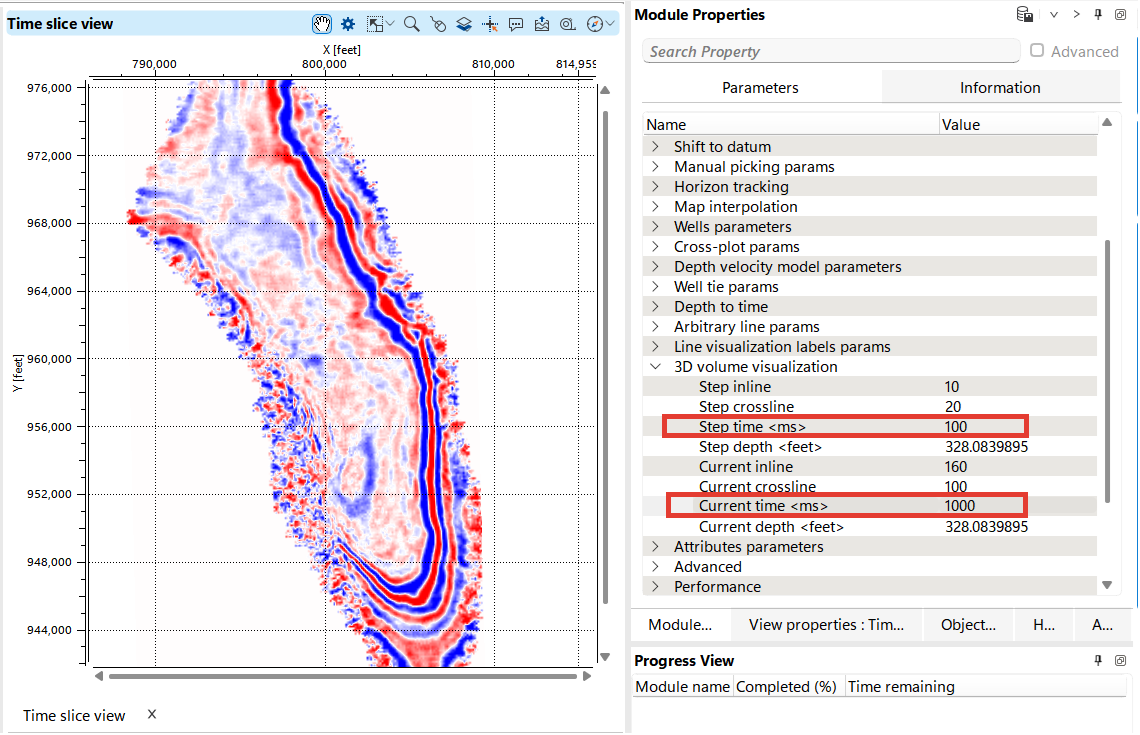Screen dimensions: 1140x735
Task: Expand the Attributes parameters group
Action: pyautogui.click(x=655, y=547)
